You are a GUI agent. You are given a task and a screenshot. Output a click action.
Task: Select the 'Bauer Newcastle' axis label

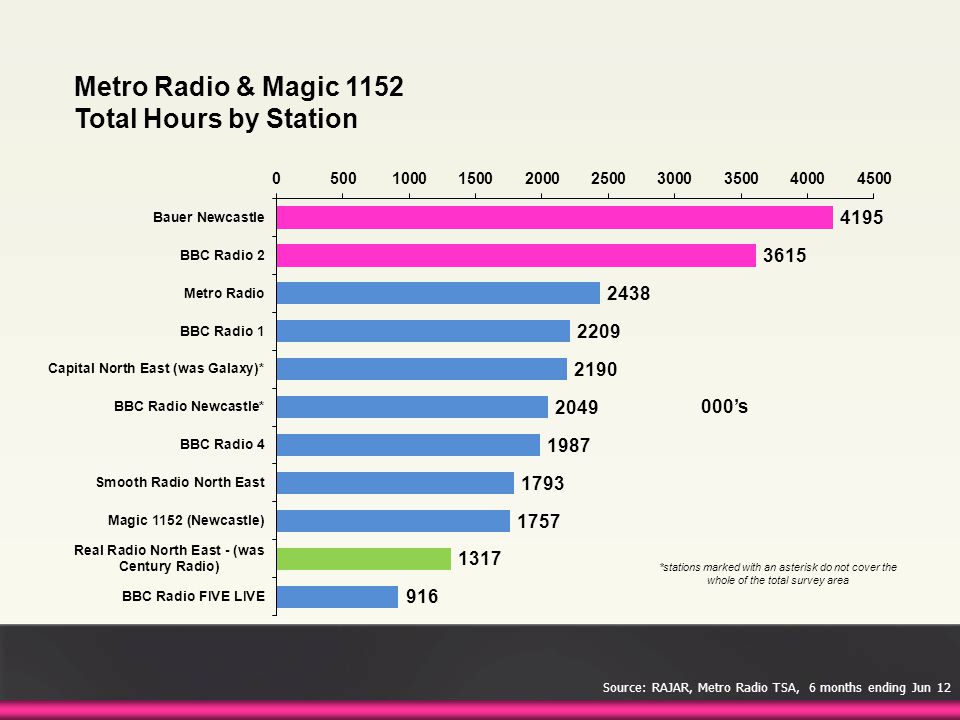point(209,217)
